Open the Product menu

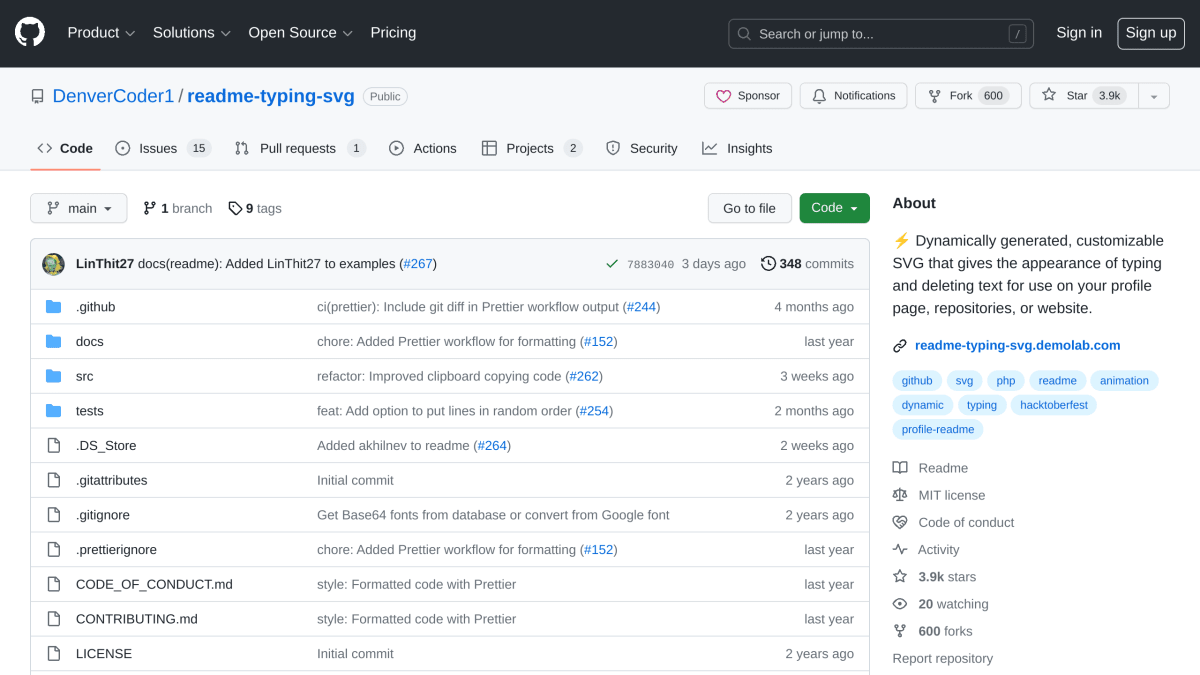[x=101, y=33]
